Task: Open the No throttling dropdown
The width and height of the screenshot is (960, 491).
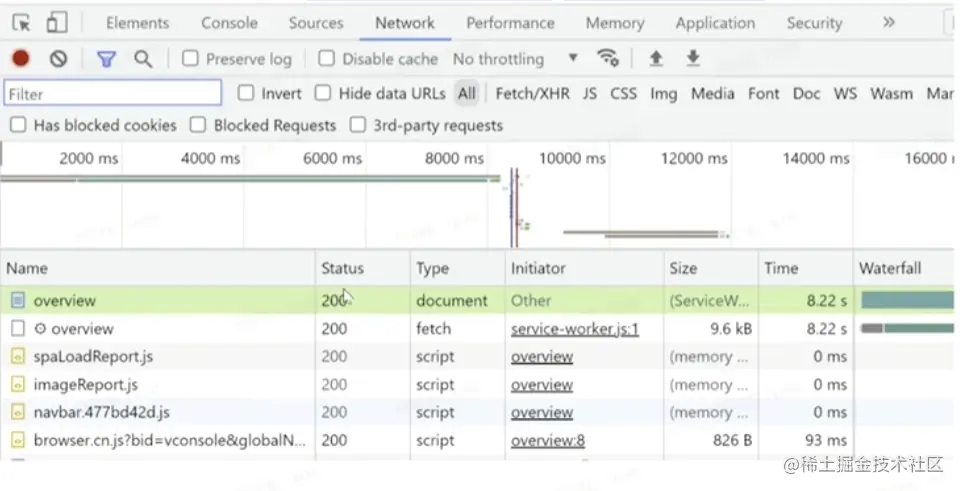Action: [515, 59]
